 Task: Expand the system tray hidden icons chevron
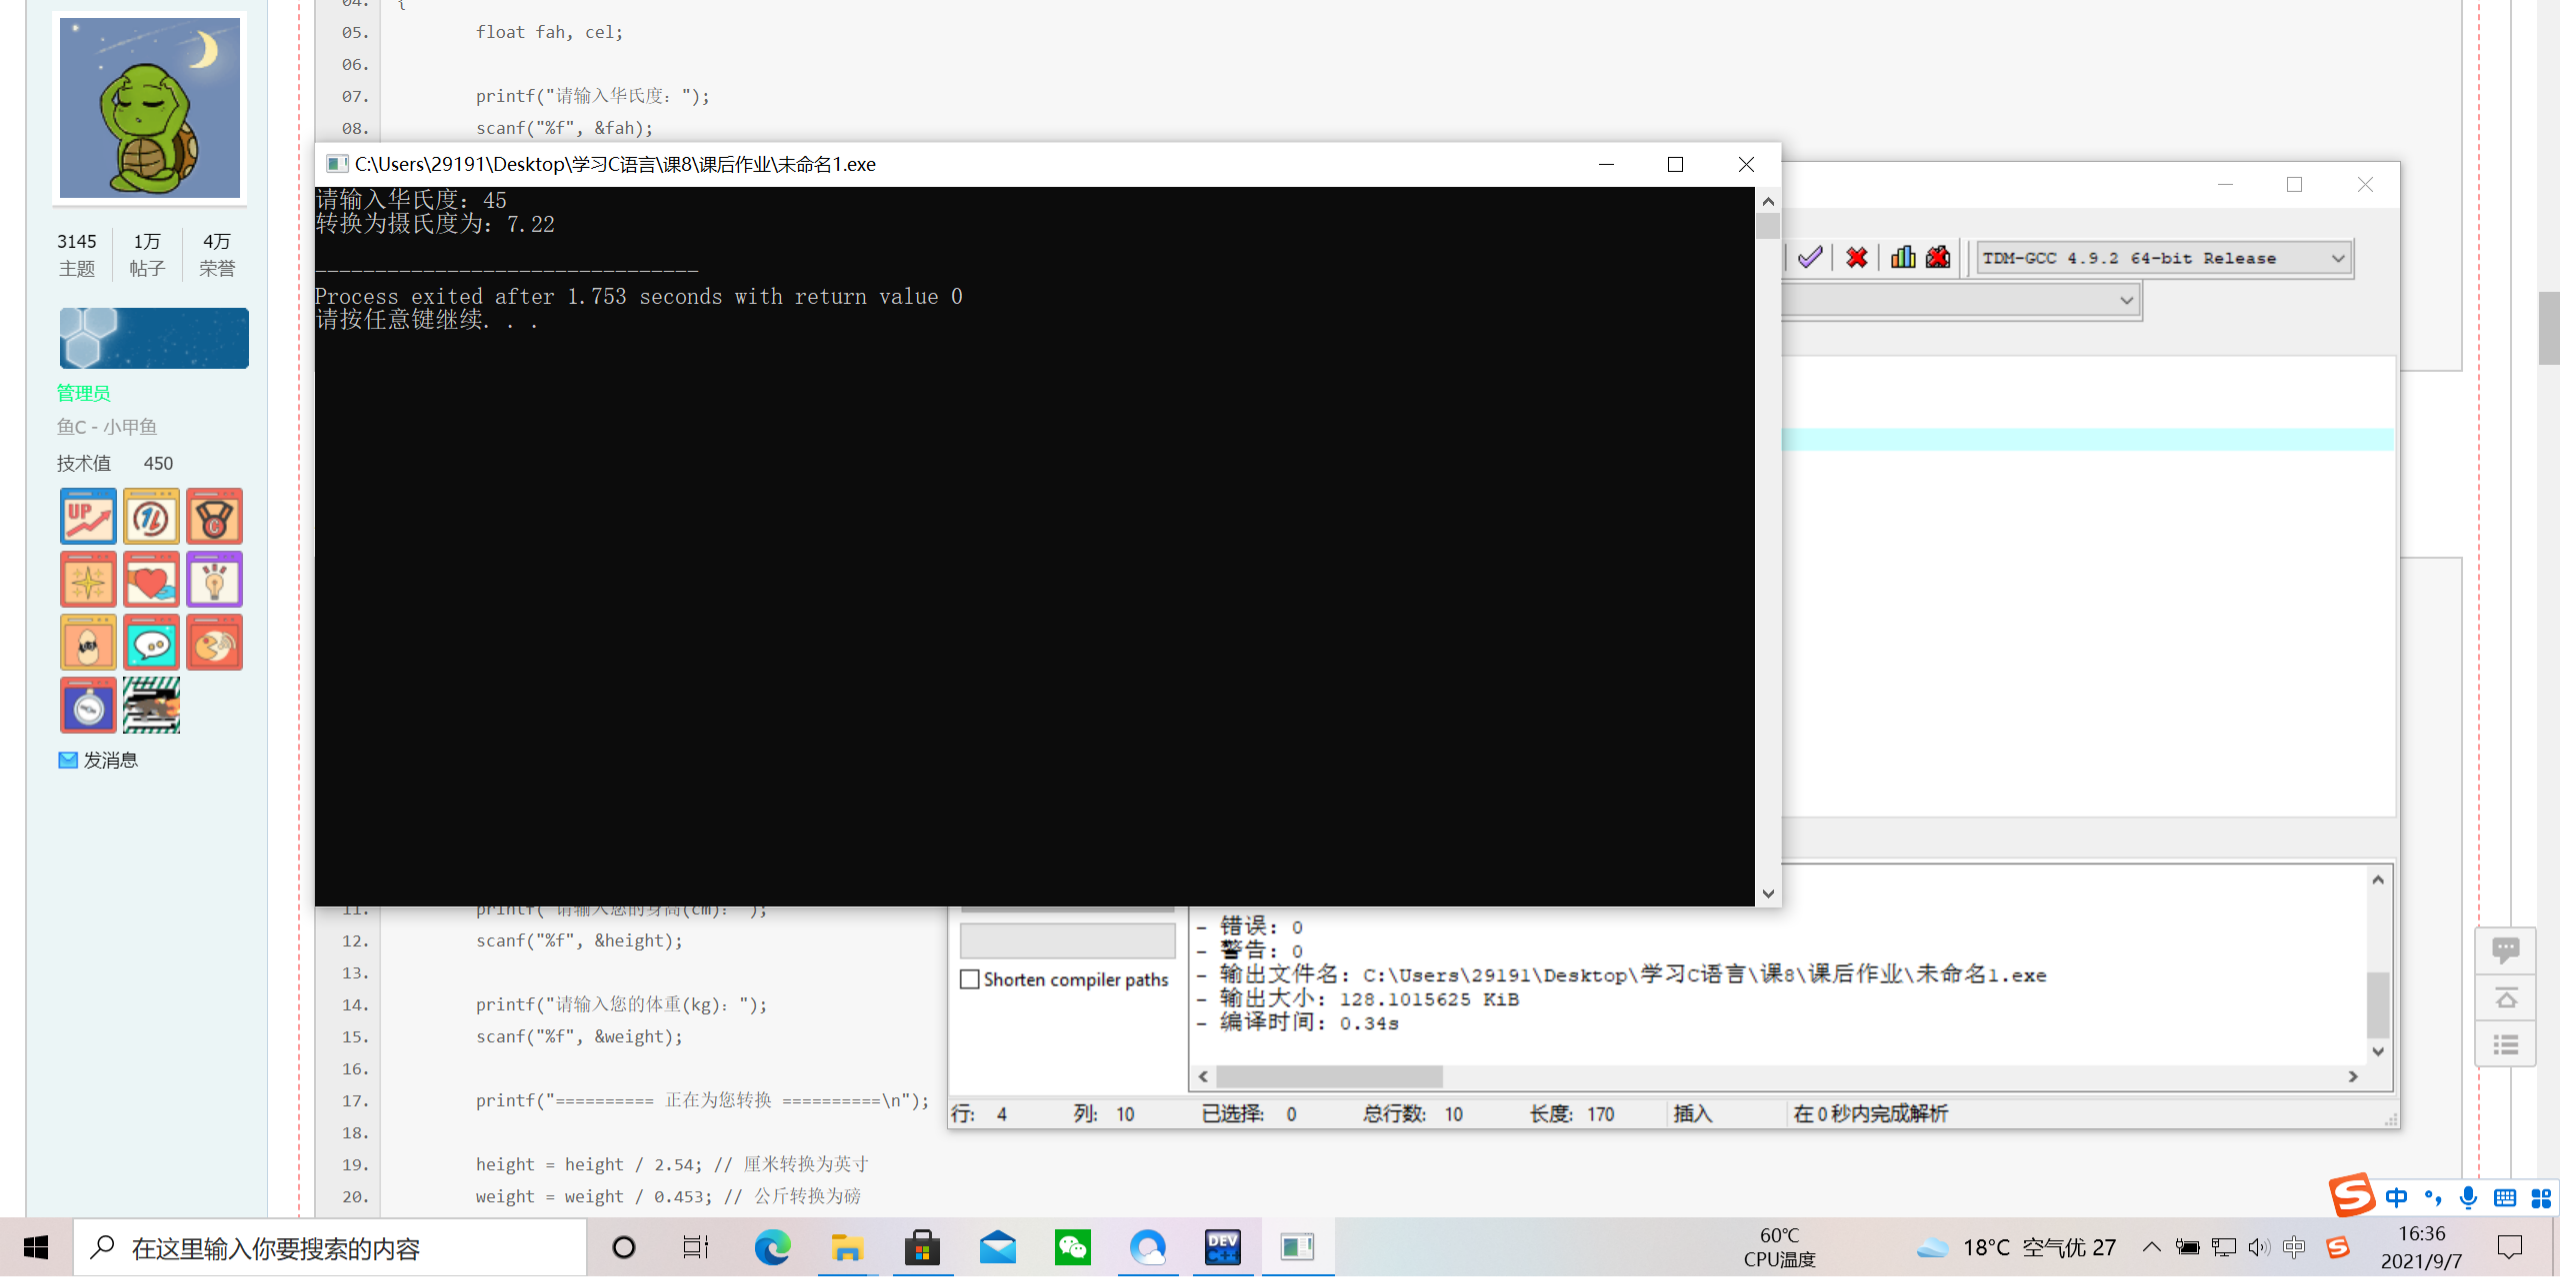tap(2151, 1247)
